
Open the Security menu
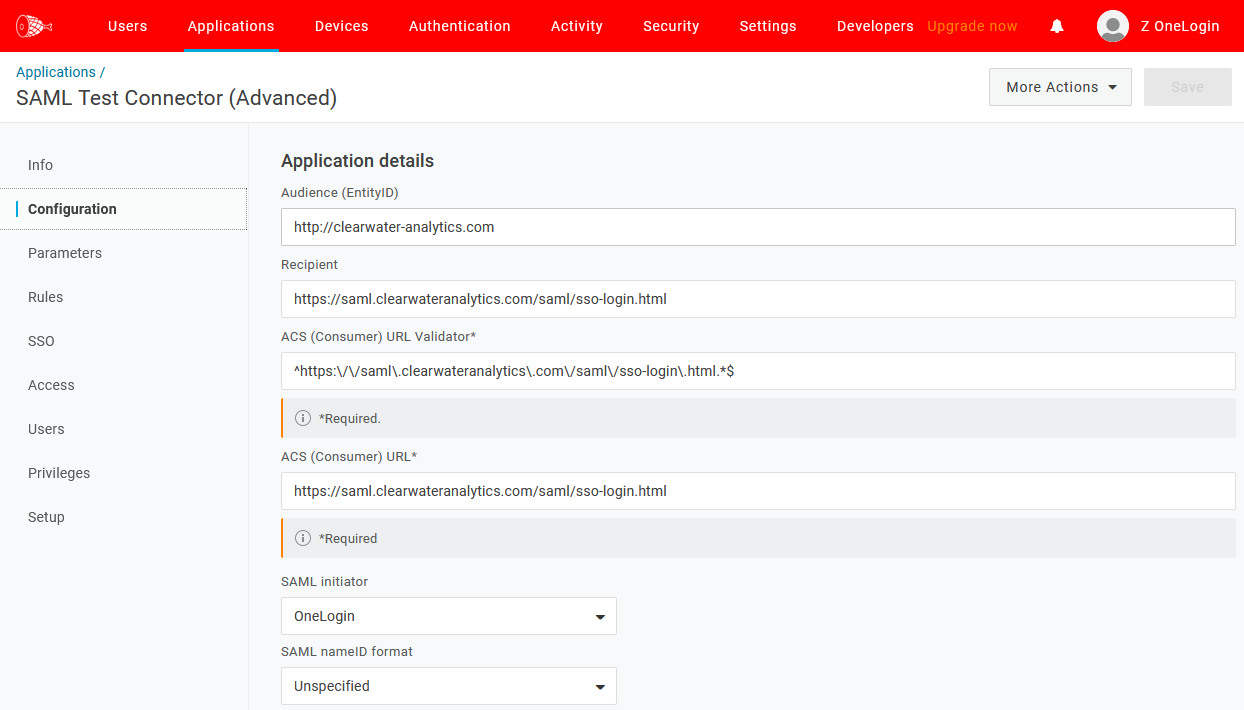671,26
